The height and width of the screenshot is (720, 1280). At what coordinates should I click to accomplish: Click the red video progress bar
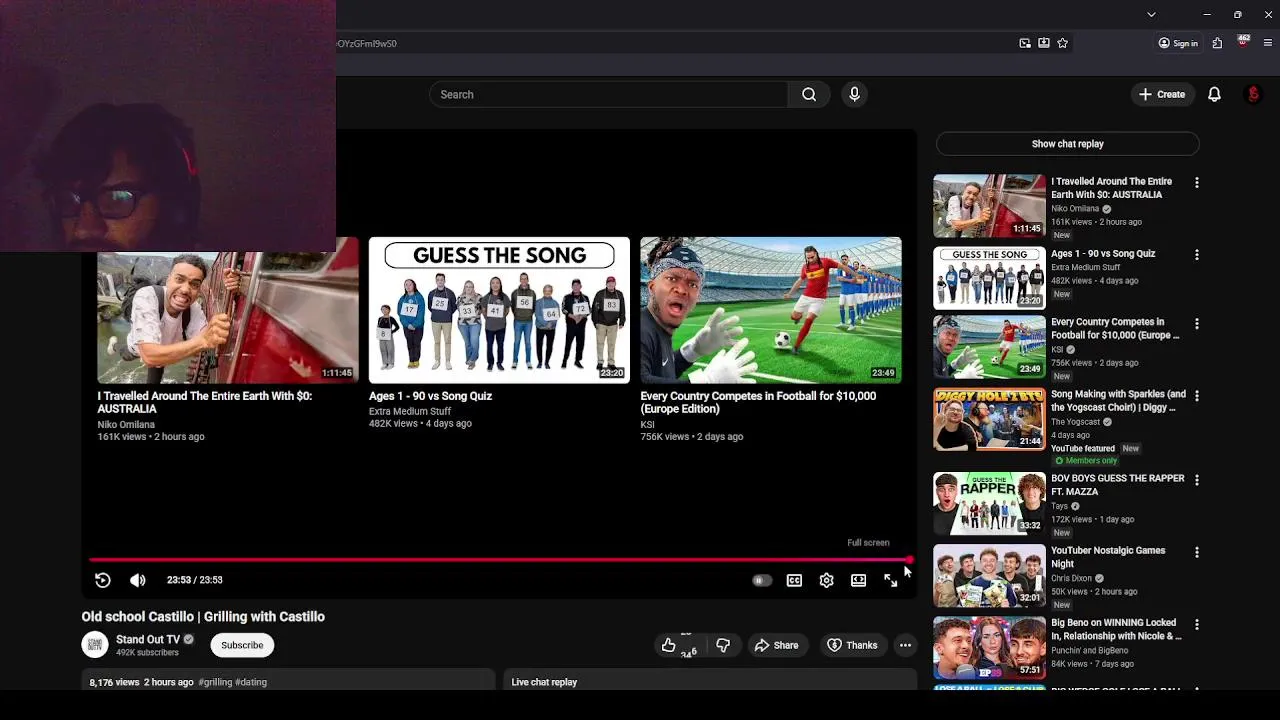pyautogui.click(x=500, y=560)
